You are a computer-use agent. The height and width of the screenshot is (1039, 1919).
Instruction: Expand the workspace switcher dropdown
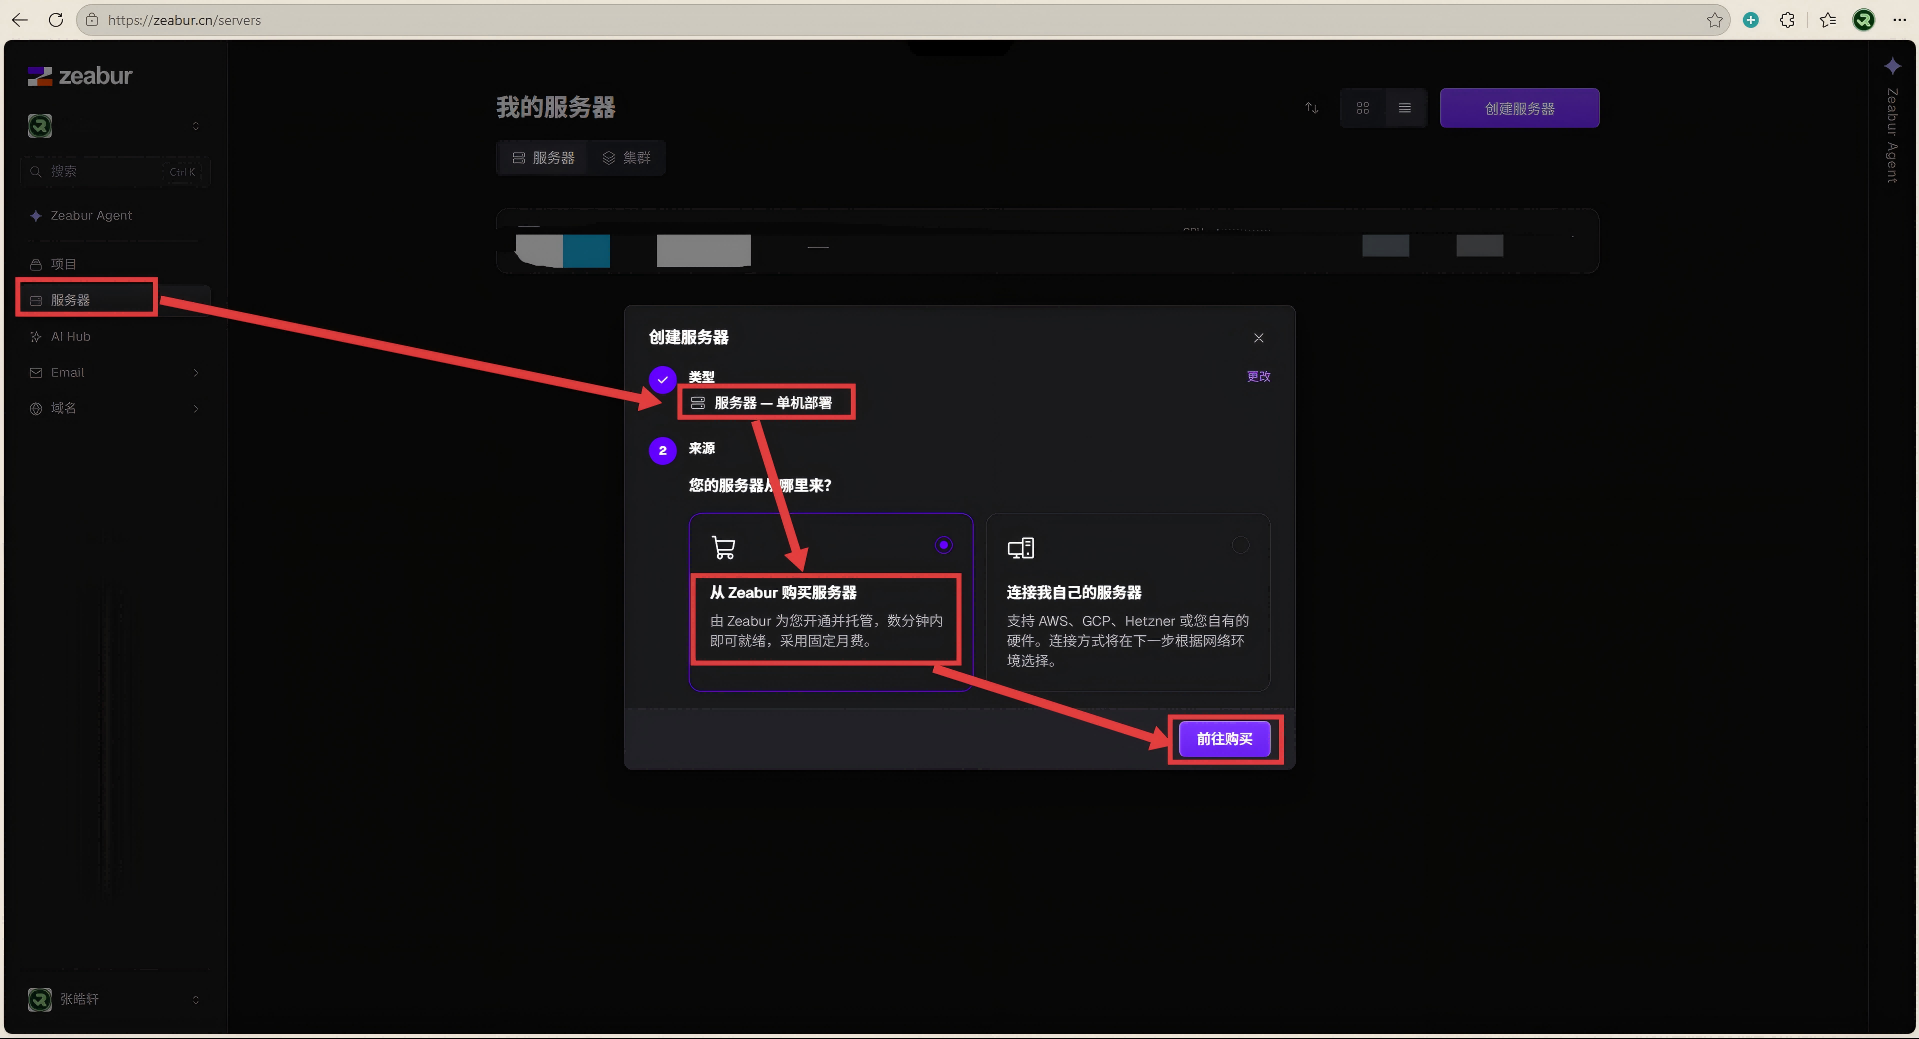coord(196,126)
